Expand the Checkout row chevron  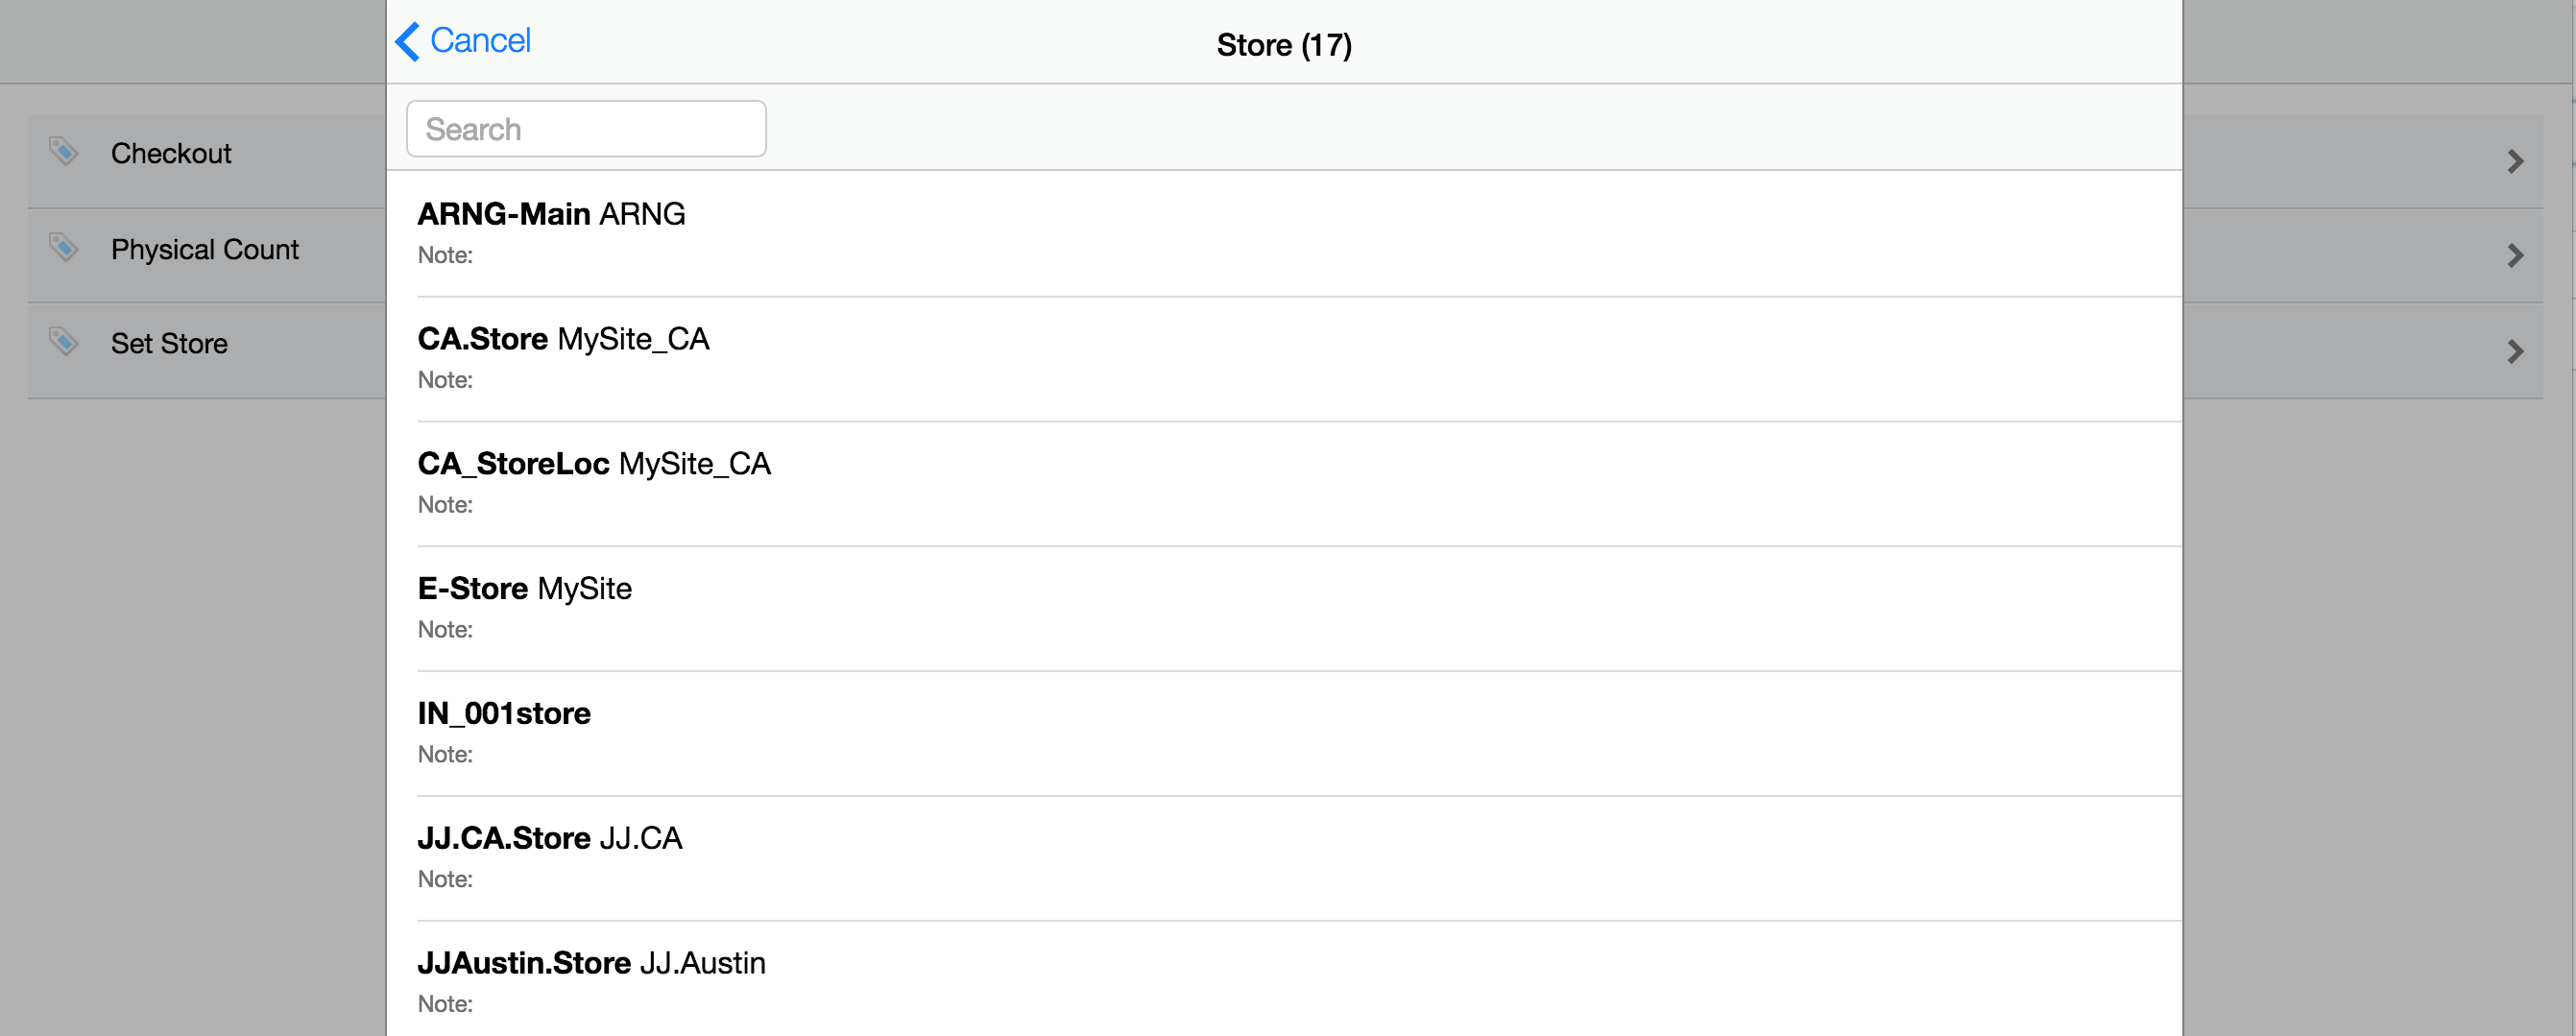(x=2515, y=161)
